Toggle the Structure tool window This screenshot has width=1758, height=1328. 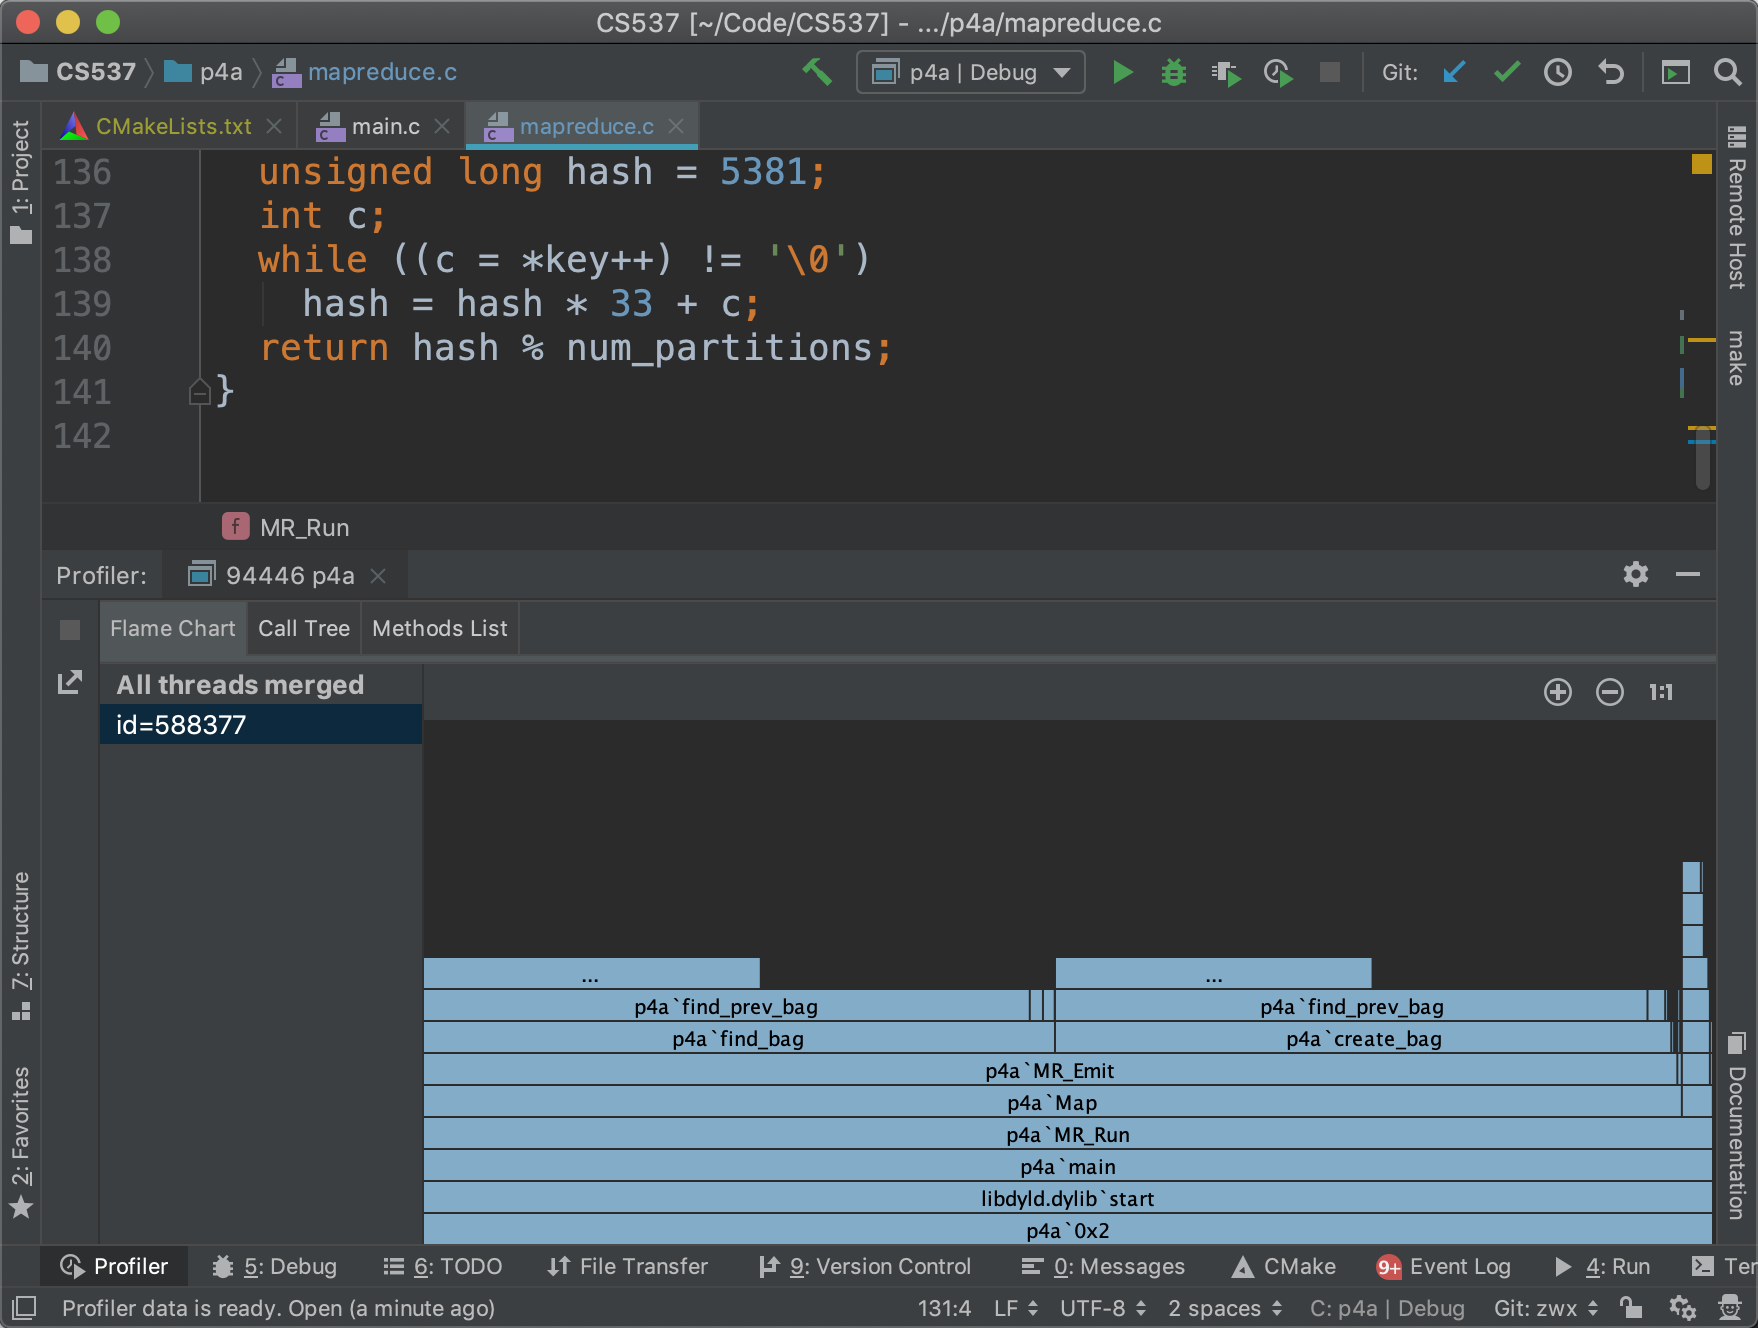tap(21, 945)
